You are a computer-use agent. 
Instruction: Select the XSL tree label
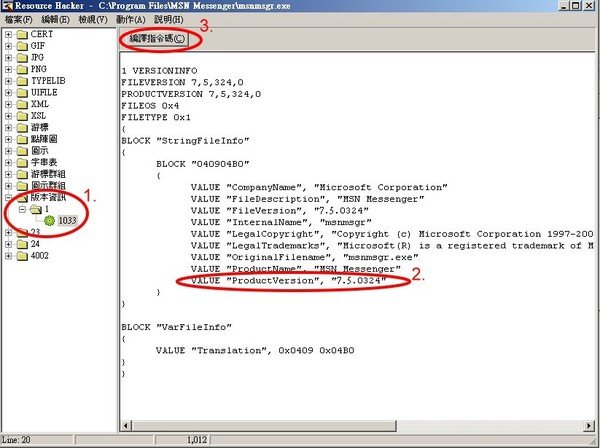pyautogui.click(x=38, y=116)
